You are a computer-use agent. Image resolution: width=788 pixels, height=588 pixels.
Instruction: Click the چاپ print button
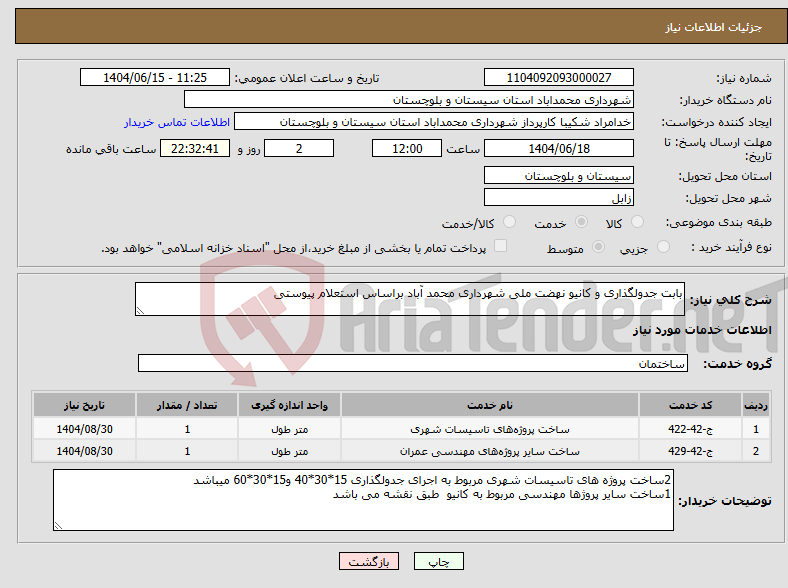tap(439, 561)
